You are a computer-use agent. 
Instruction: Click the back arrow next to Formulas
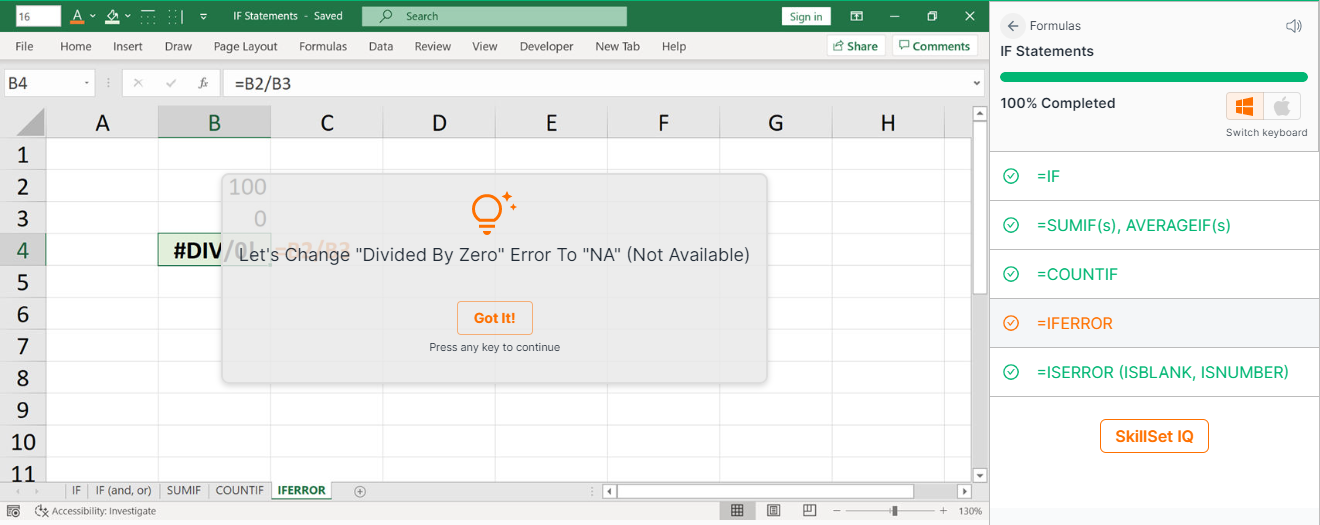pos(1013,26)
